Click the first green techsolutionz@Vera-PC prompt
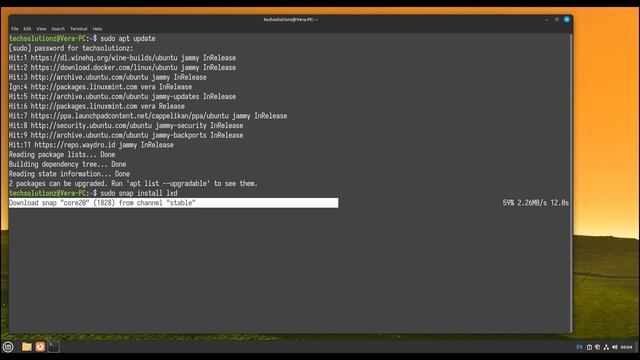This screenshot has height=360, width=640. (47, 38)
